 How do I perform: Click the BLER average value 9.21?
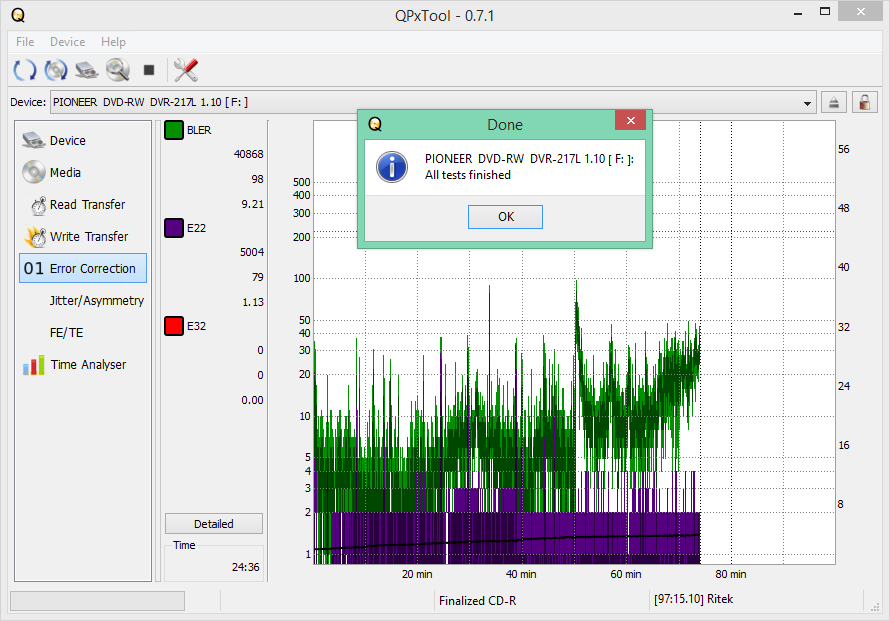point(253,204)
